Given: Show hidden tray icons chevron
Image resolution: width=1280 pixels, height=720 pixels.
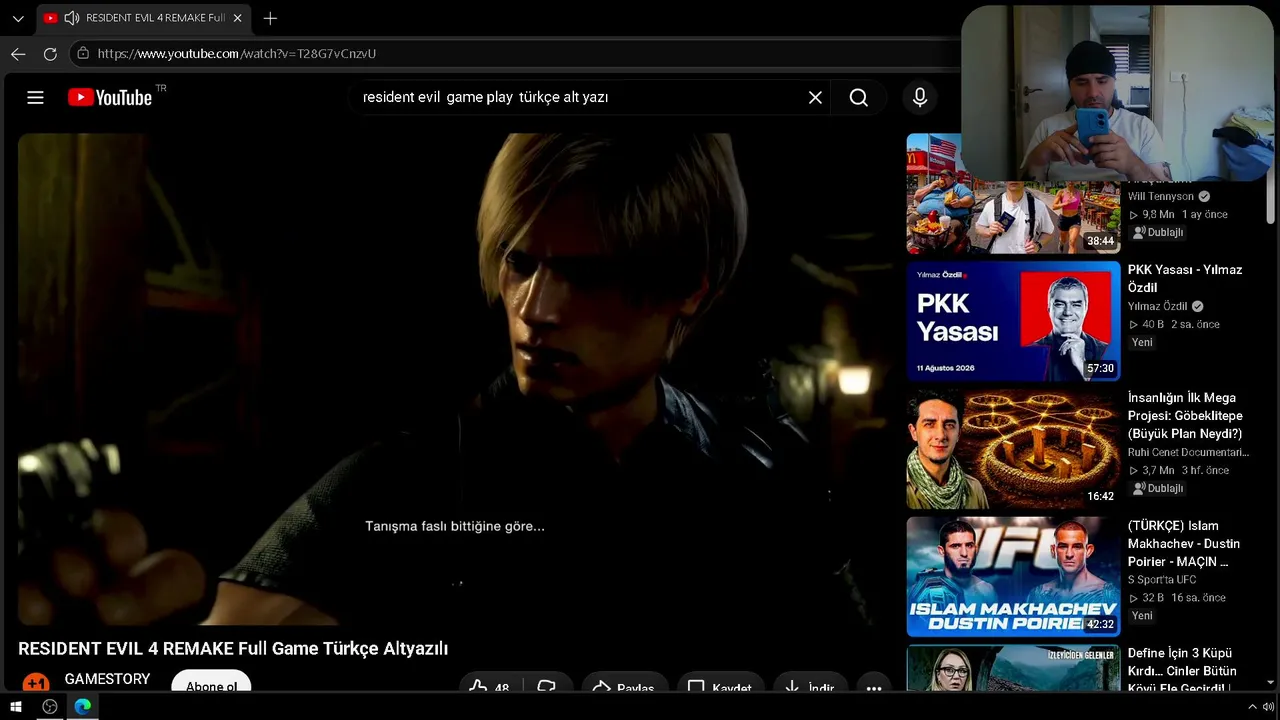Looking at the screenshot, I should pyautogui.click(x=1252, y=707).
